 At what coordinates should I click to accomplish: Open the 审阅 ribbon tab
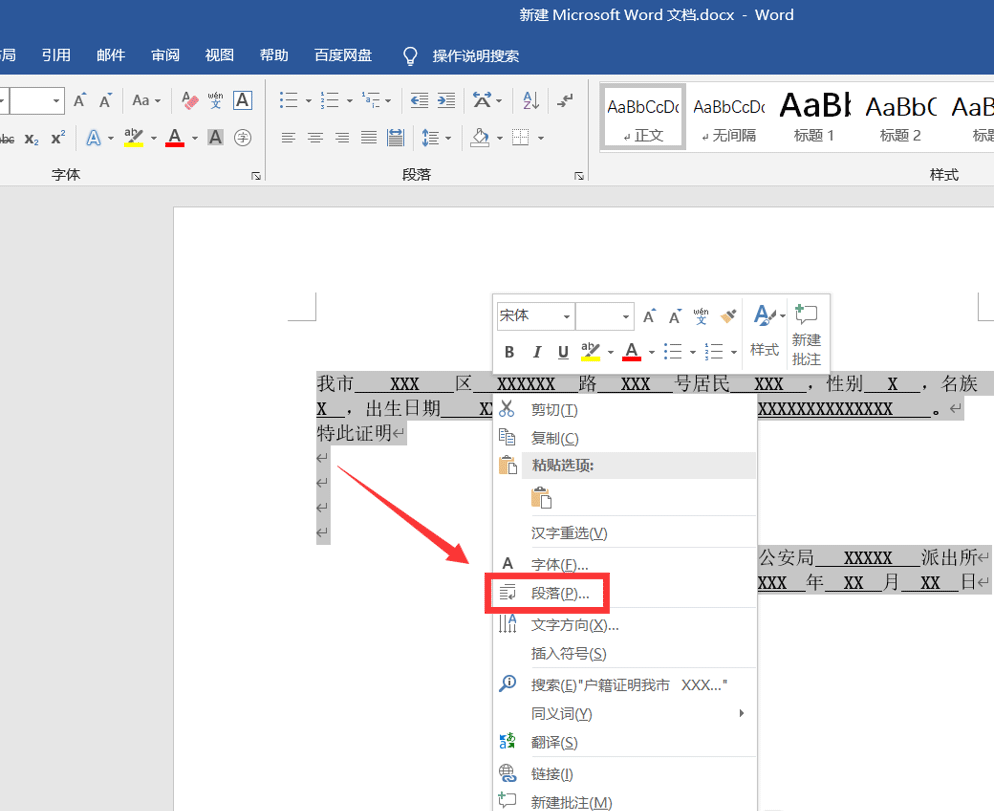[x=166, y=55]
